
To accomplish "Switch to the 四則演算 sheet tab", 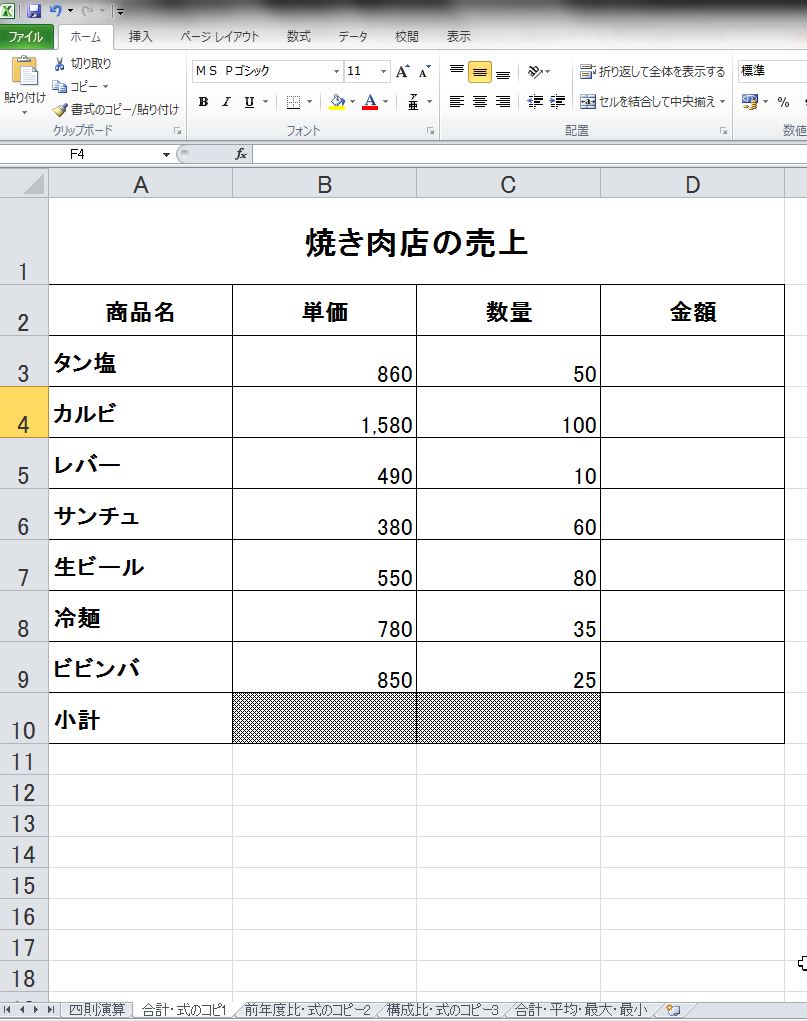I will 97,1009.
